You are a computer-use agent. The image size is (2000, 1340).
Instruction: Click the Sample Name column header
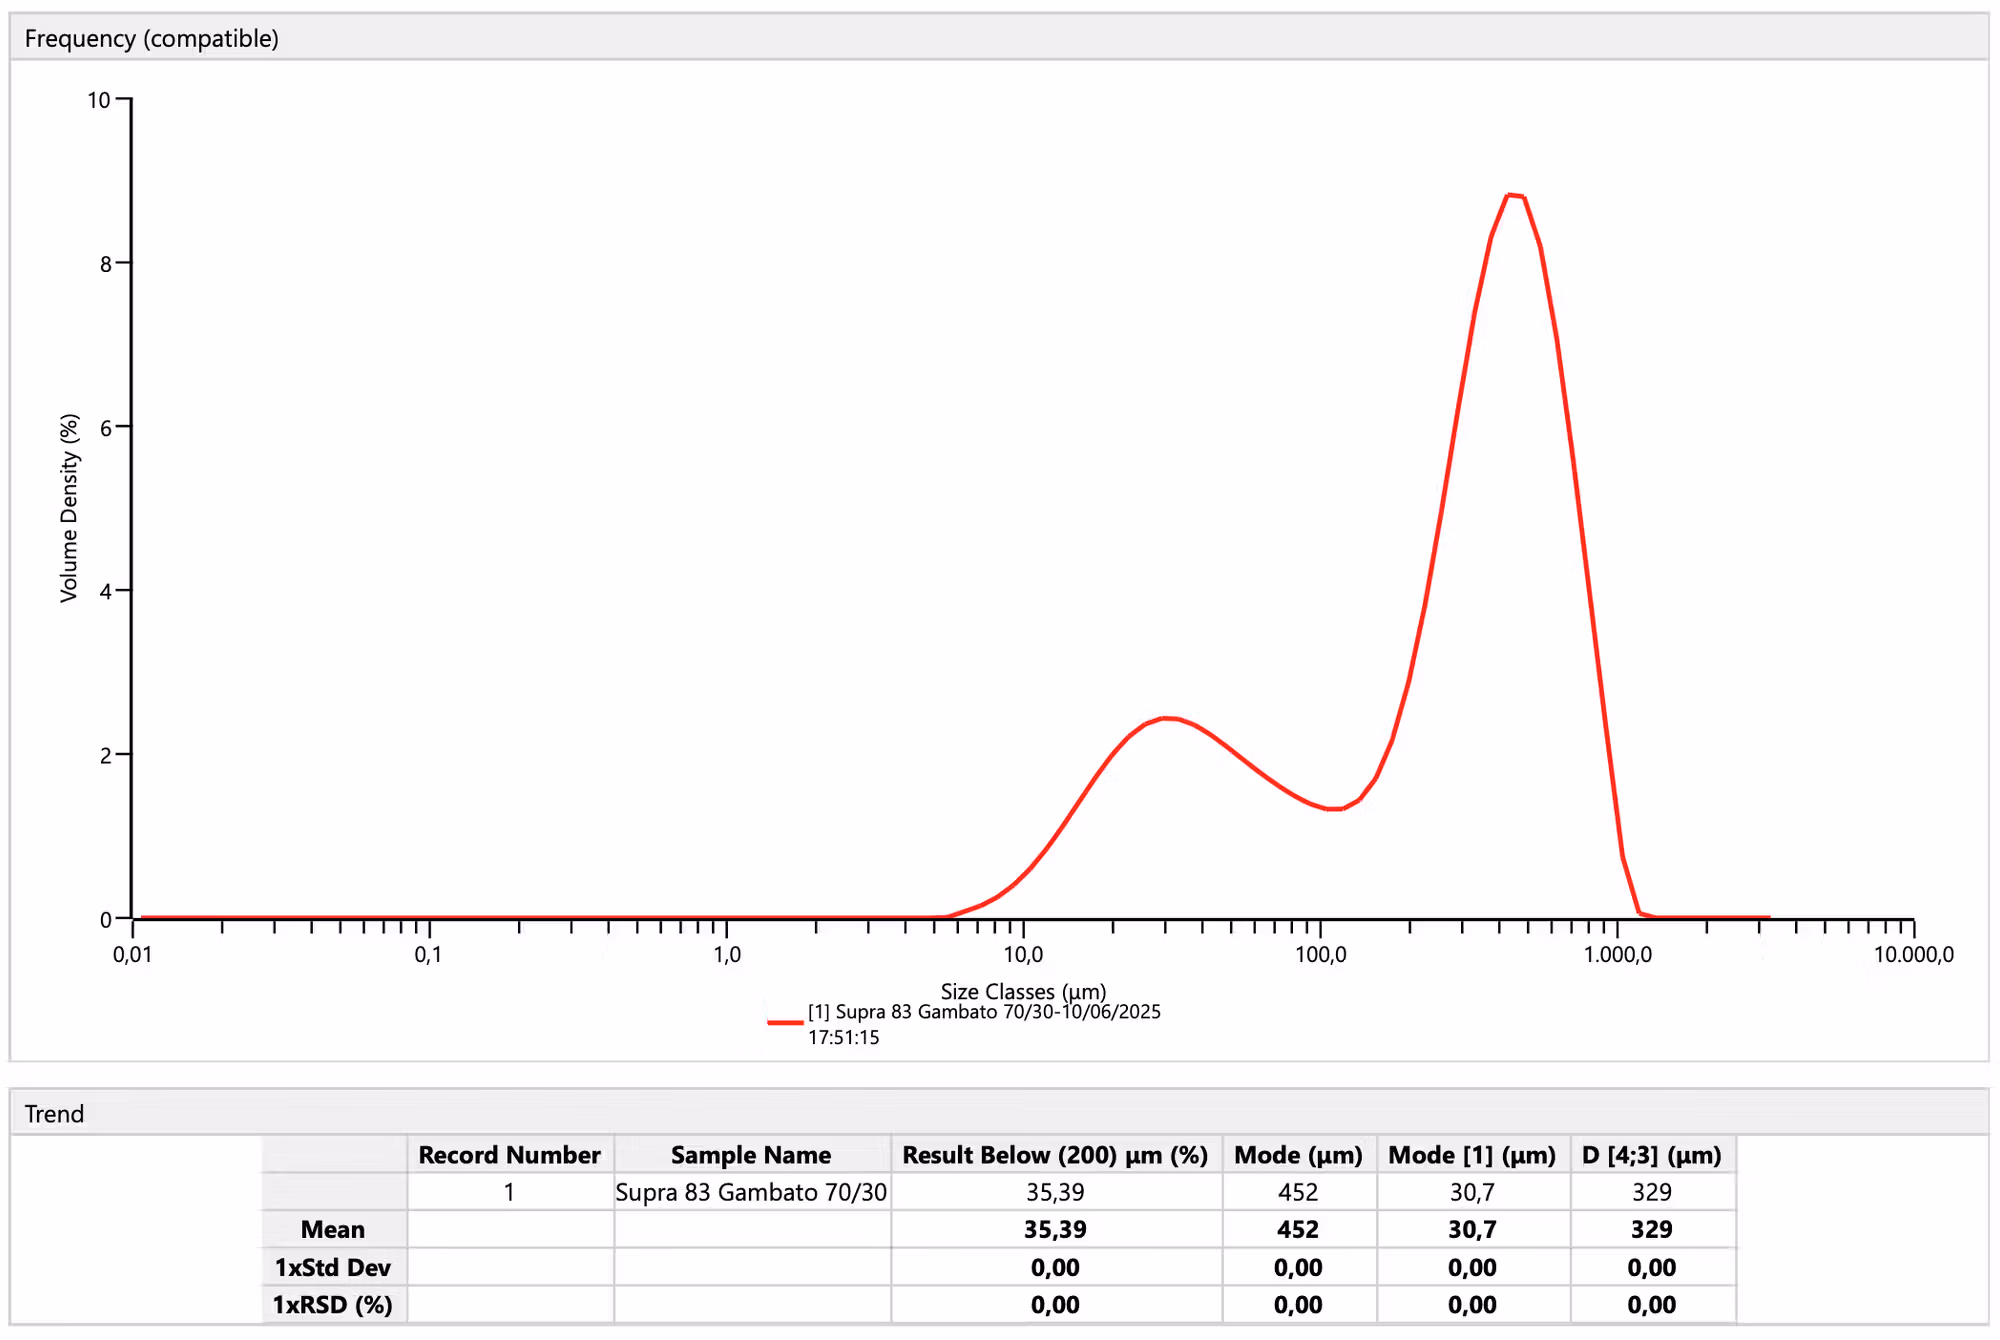[751, 1155]
